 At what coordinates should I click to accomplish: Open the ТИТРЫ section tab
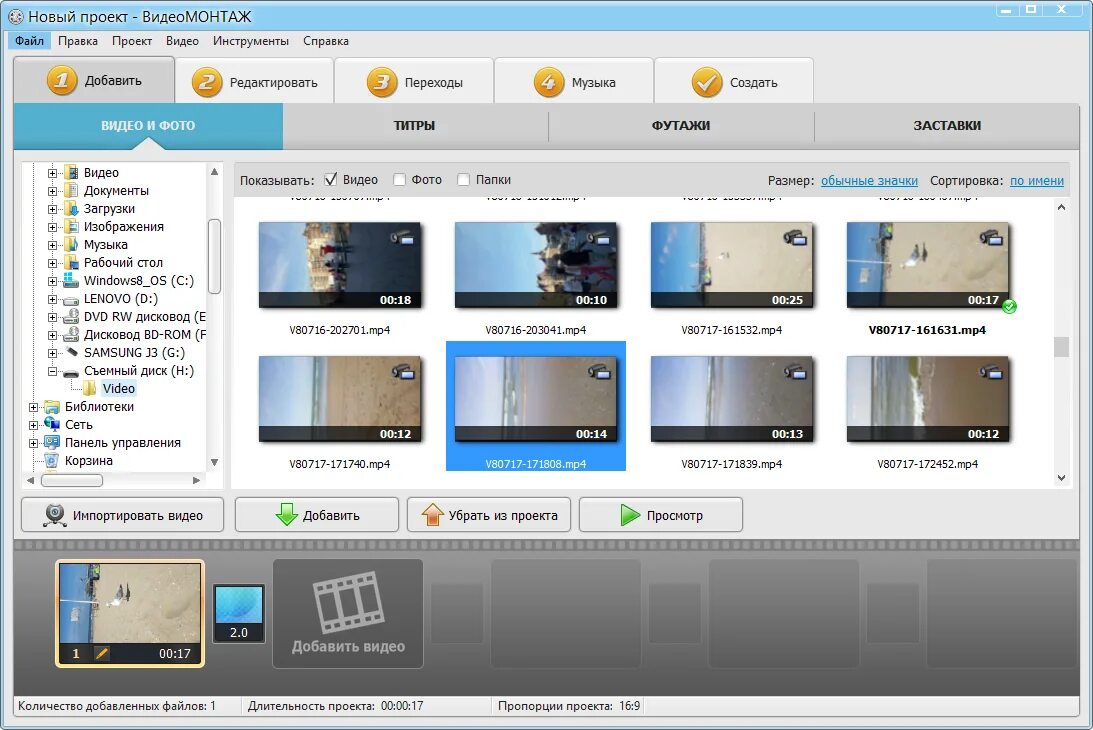coord(415,126)
